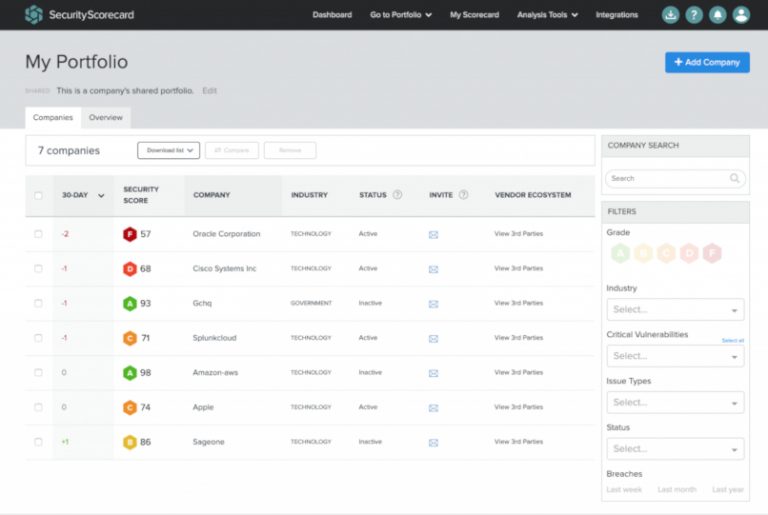
Task: Filter by grade D hexagon
Action: [x=689, y=253]
